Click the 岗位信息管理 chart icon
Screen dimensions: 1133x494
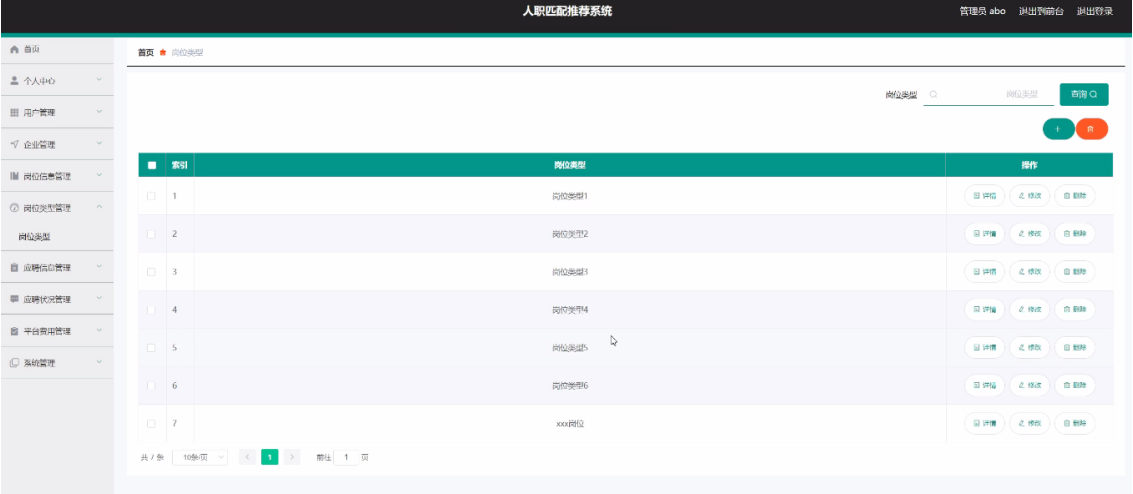click(x=14, y=176)
